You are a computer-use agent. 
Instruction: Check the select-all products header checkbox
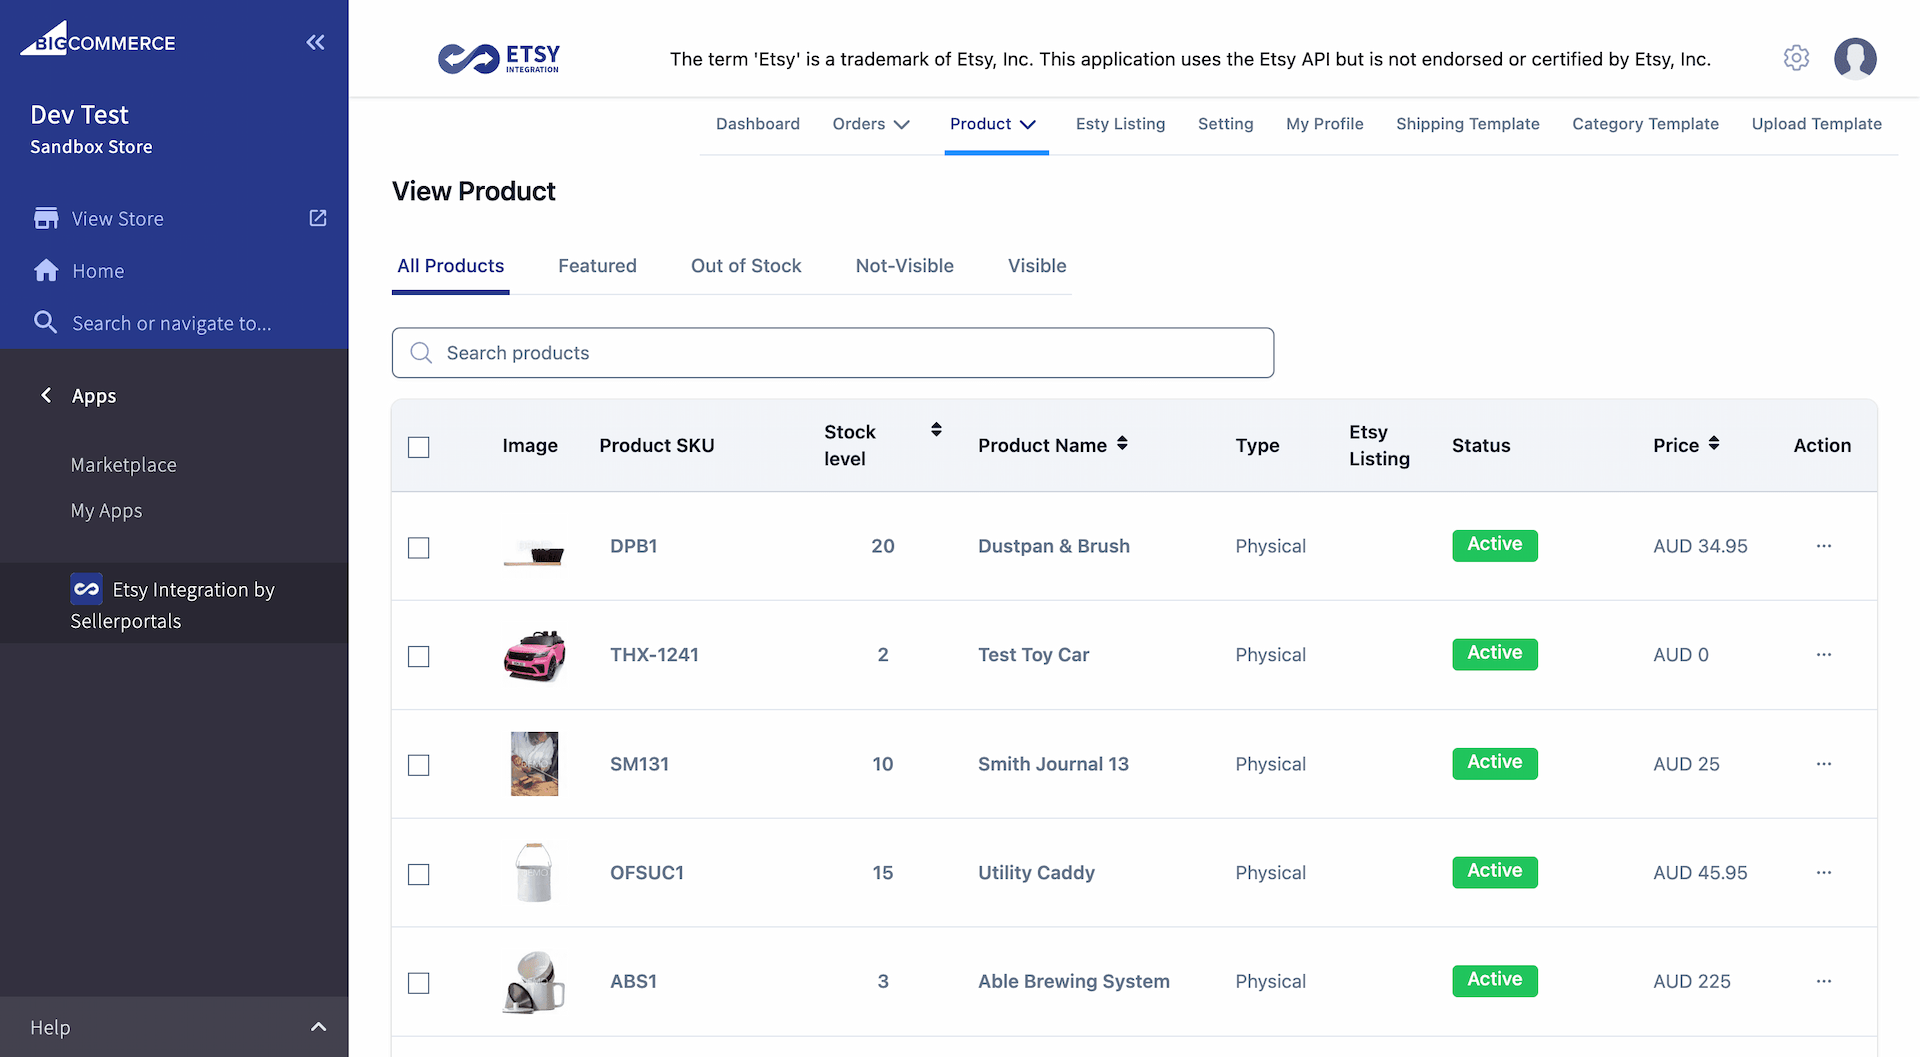click(419, 447)
